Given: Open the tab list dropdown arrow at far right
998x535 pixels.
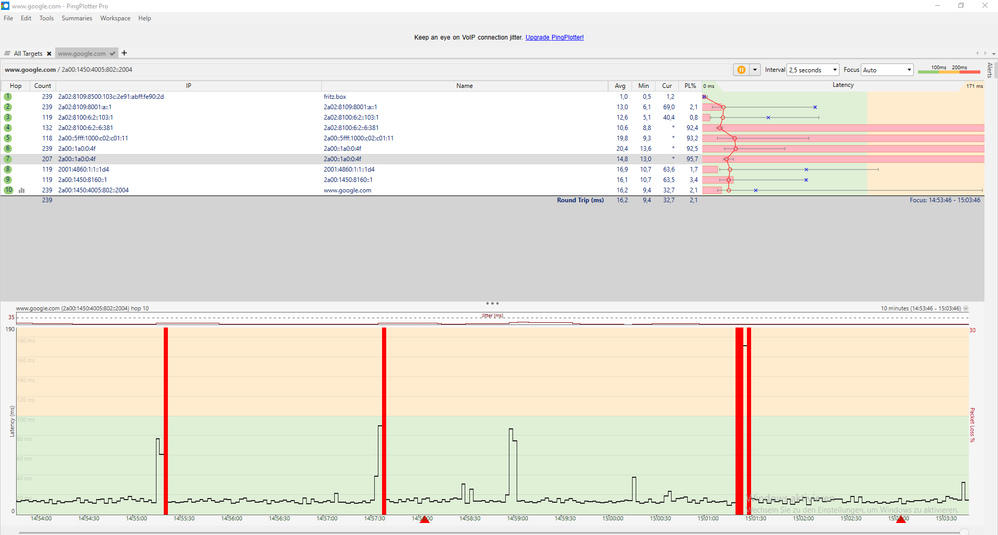Looking at the screenshot, I should [x=993, y=53].
